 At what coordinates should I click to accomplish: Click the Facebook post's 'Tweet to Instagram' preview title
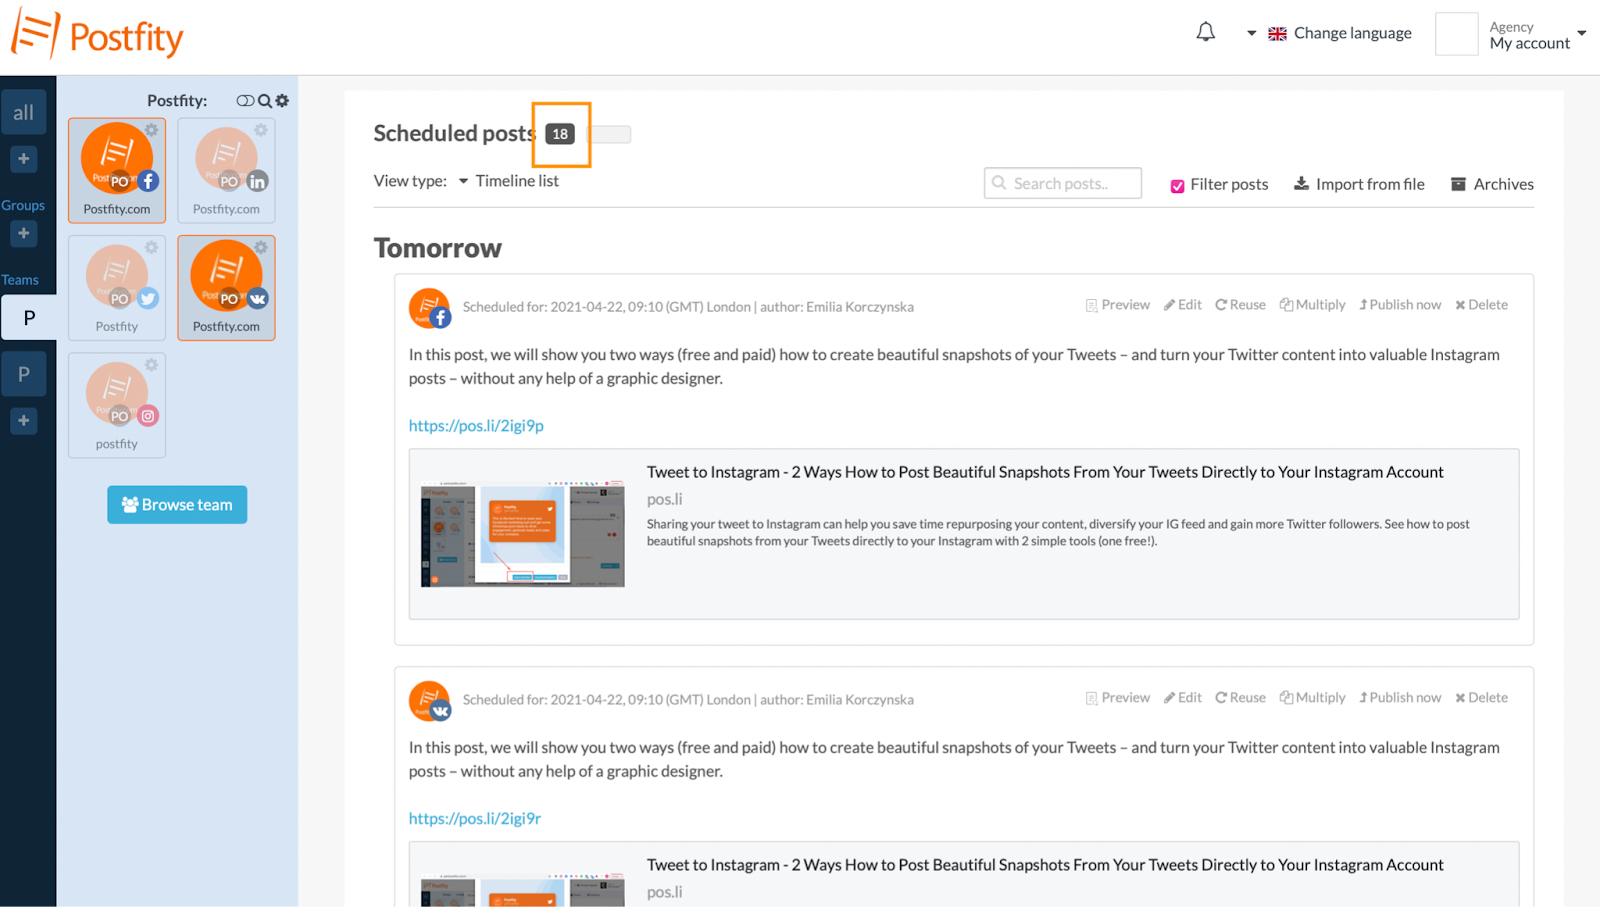point(1045,472)
